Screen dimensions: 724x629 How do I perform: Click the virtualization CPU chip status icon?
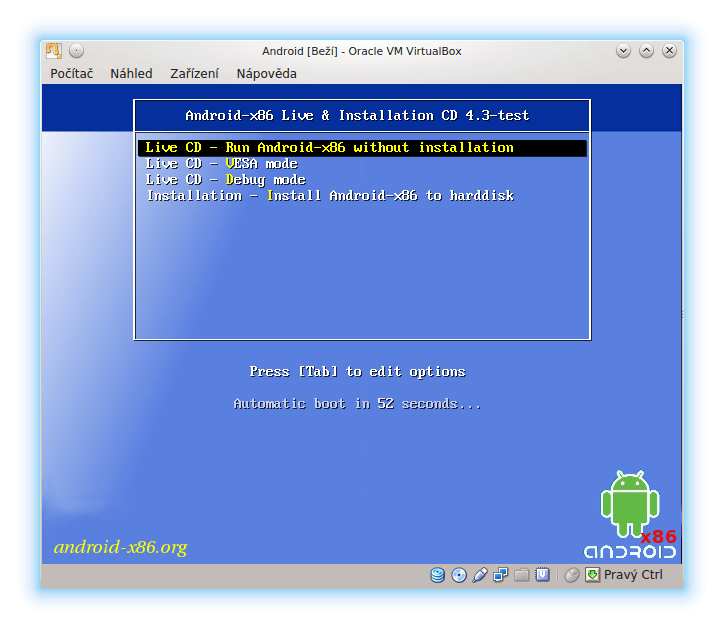[x=543, y=575]
